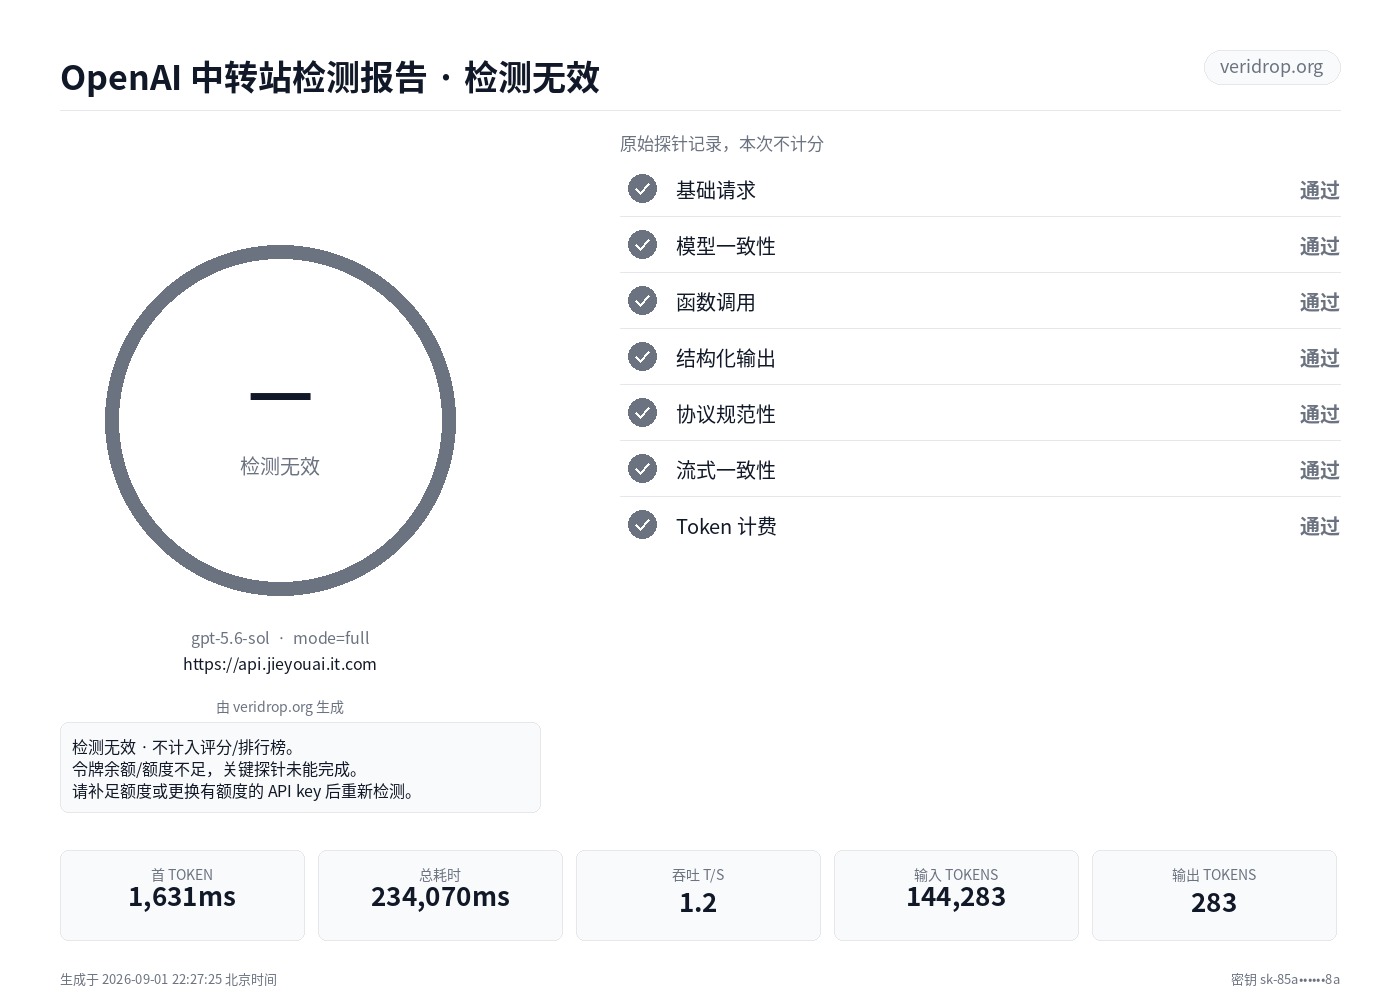
Task: Select the 输入 TOKENS 144,283 card
Action: coord(956,895)
